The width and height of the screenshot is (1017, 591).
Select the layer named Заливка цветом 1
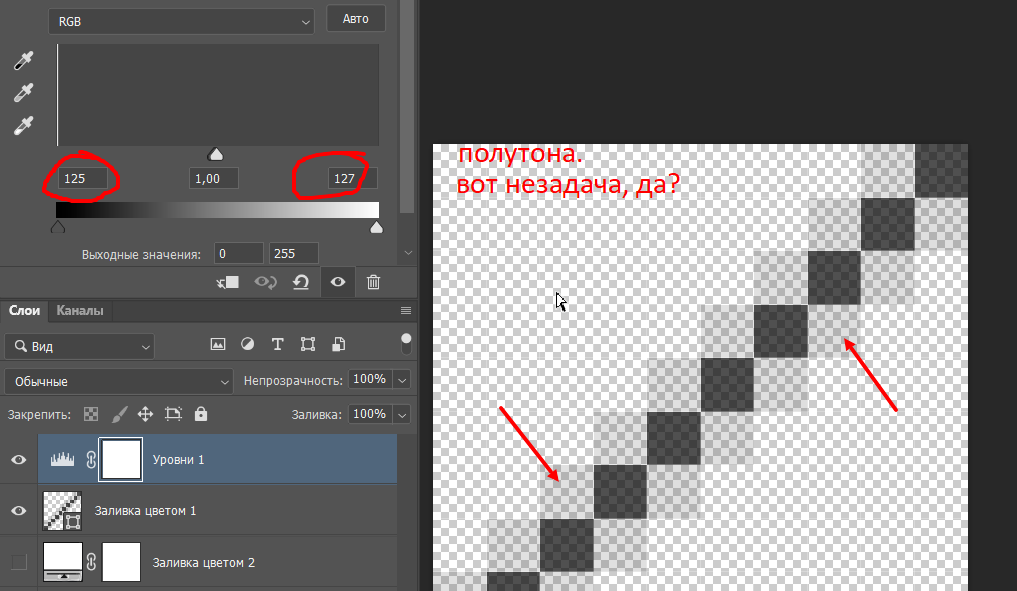[x=145, y=511]
